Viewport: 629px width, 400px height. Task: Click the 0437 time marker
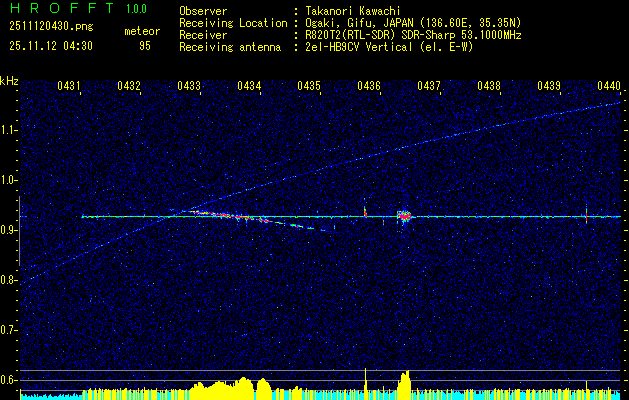pyautogui.click(x=429, y=85)
